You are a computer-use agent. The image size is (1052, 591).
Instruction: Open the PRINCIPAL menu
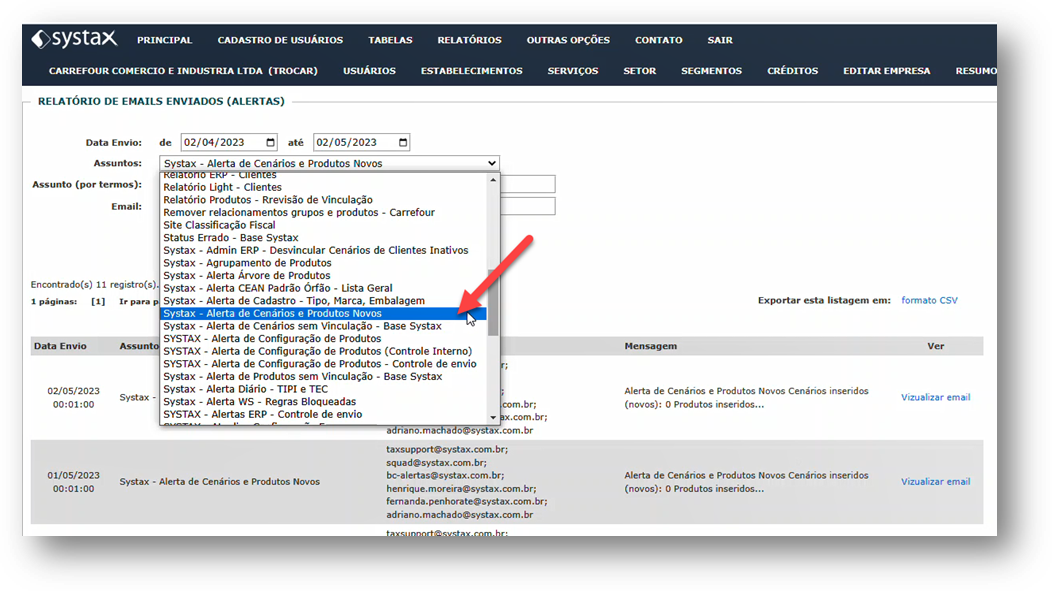coord(164,40)
